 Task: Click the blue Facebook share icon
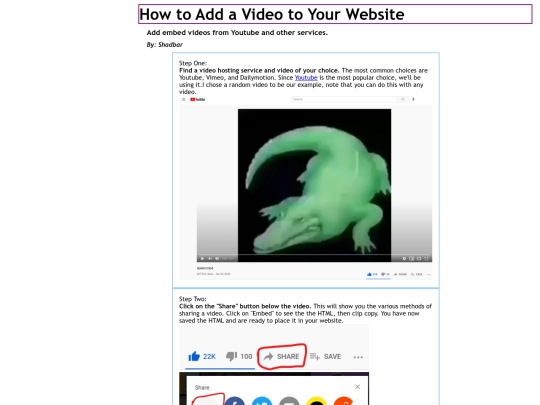[235, 401]
